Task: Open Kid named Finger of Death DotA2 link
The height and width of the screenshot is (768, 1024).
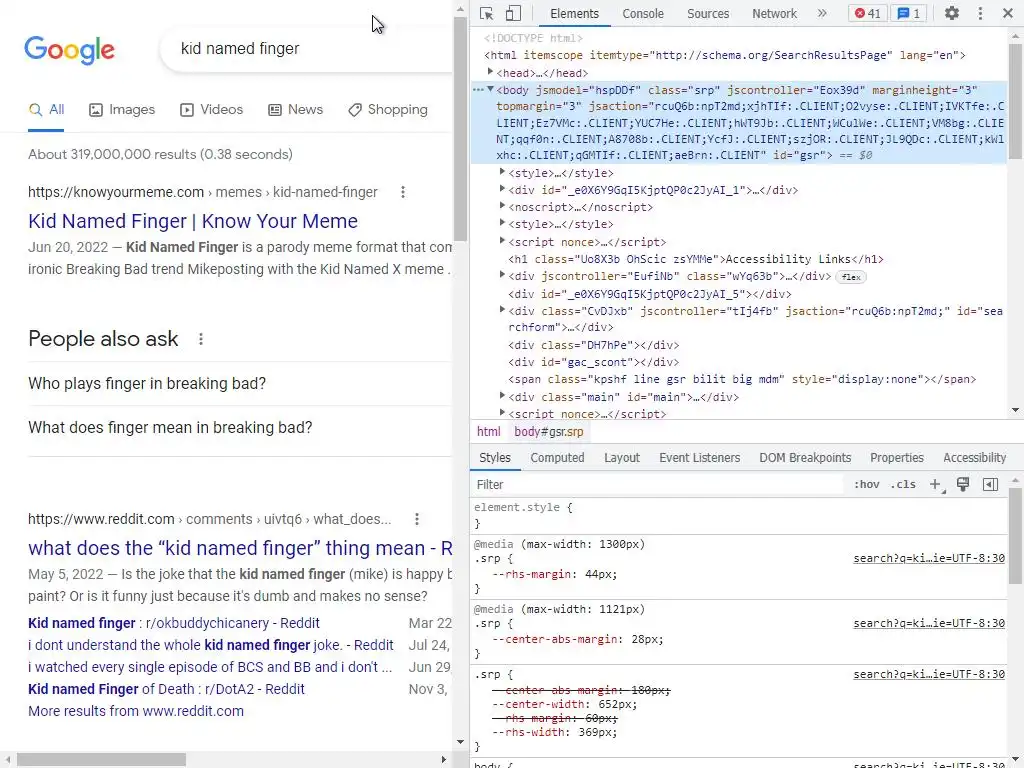Action: (166, 689)
